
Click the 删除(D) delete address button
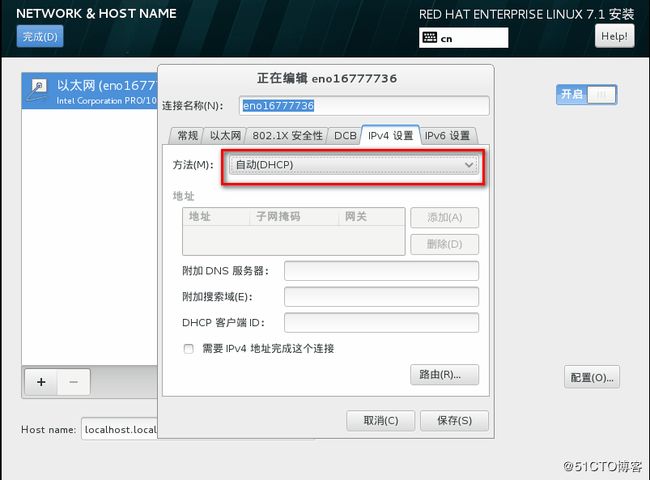pos(444,244)
